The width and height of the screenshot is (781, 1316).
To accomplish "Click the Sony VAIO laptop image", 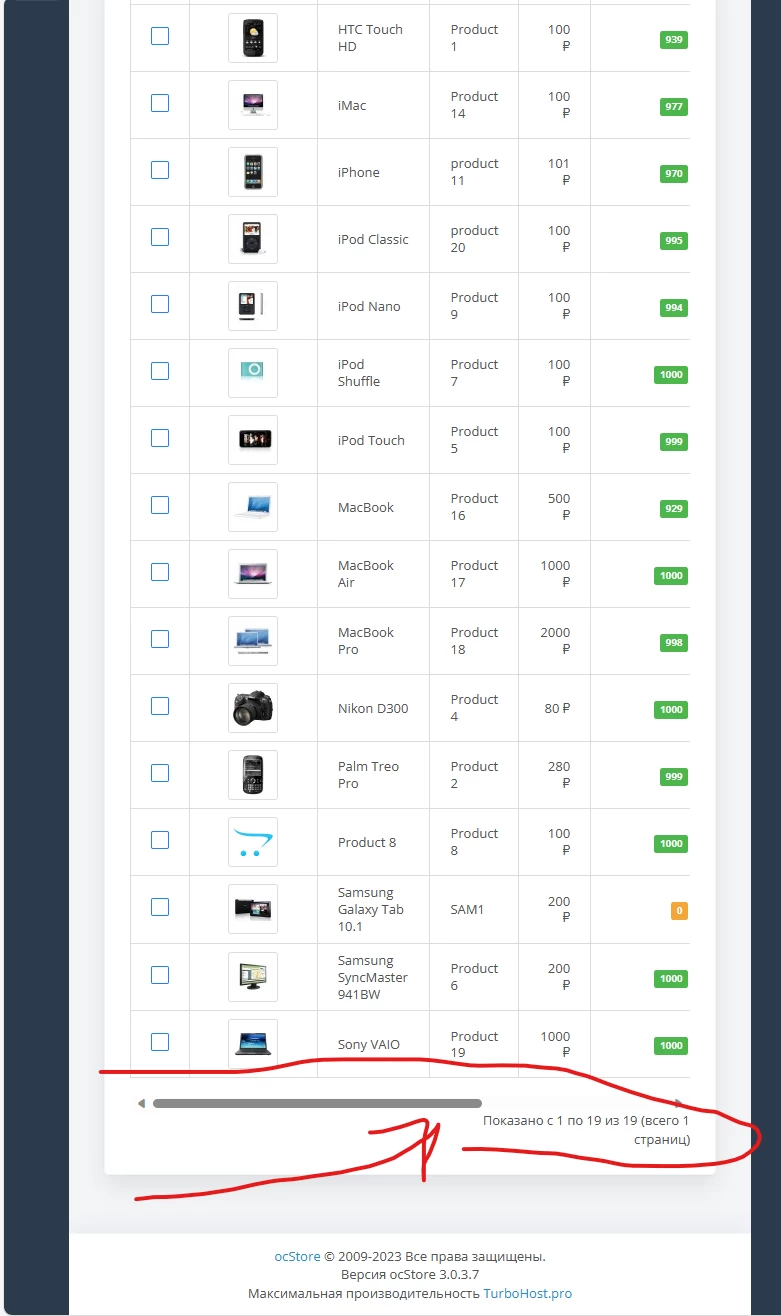I will click(x=253, y=1044).
